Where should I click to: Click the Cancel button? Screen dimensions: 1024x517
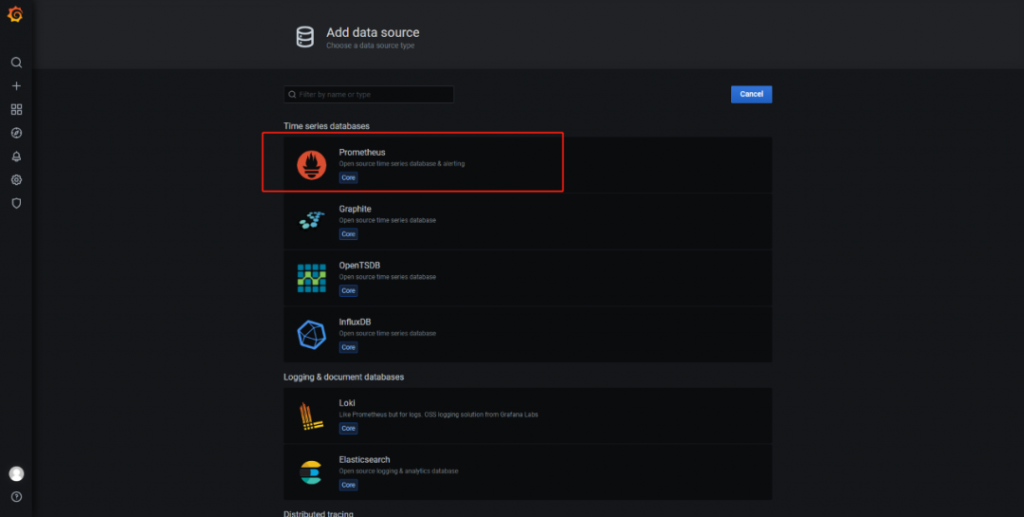pos(751,94)
